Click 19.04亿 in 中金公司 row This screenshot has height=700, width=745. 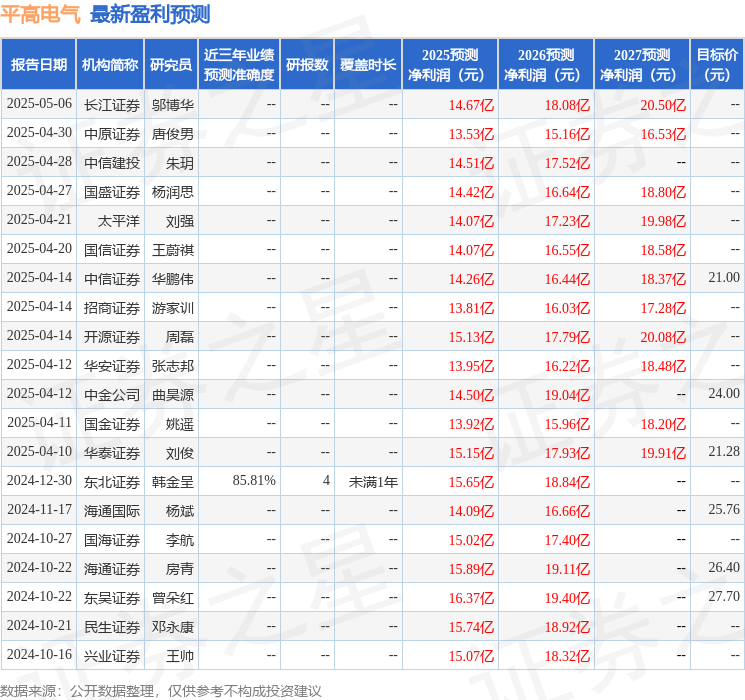[567, 395]
